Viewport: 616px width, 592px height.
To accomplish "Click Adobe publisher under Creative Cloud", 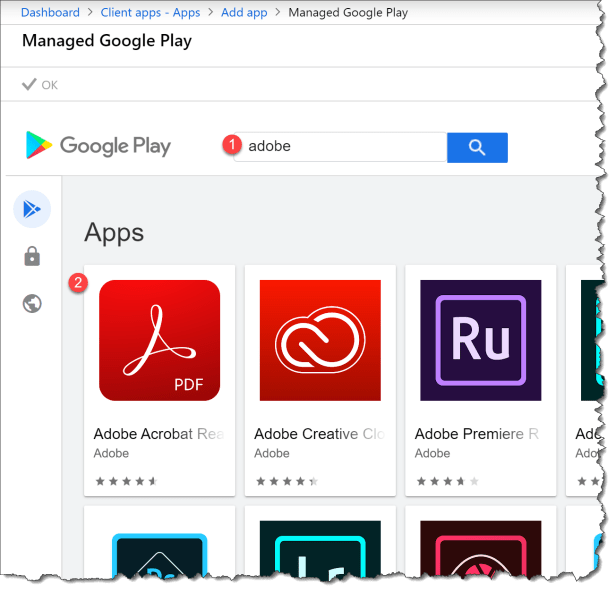I will coord(272,453).
